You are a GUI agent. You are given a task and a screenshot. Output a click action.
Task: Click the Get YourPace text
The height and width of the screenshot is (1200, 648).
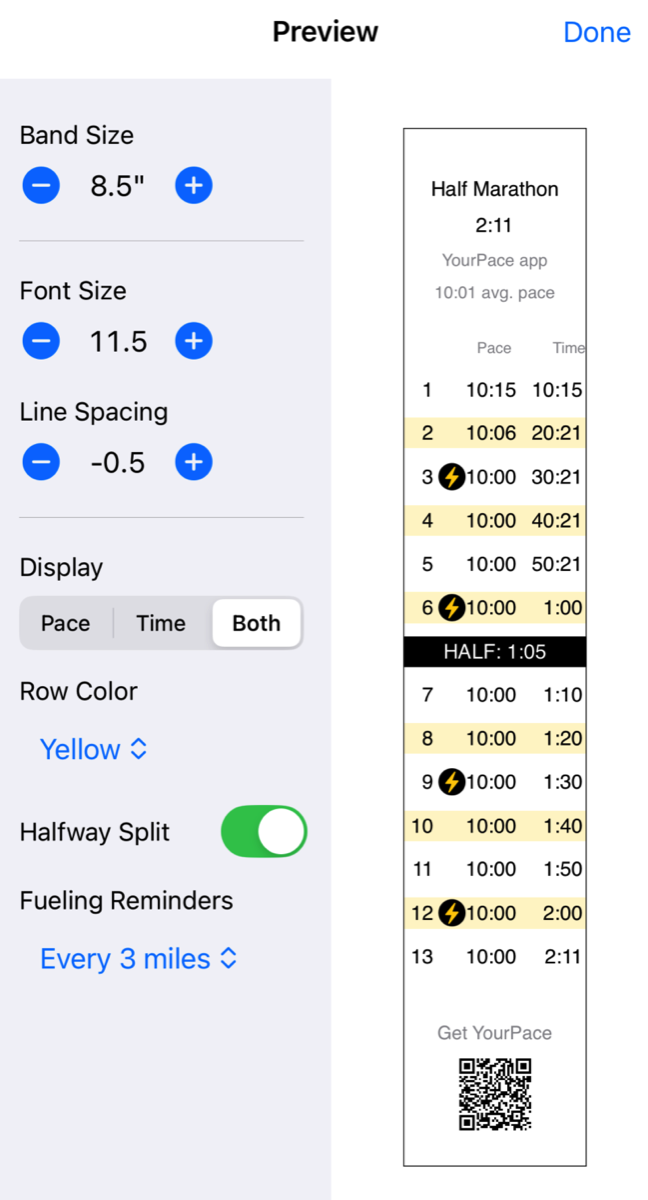click(494, 1033)
